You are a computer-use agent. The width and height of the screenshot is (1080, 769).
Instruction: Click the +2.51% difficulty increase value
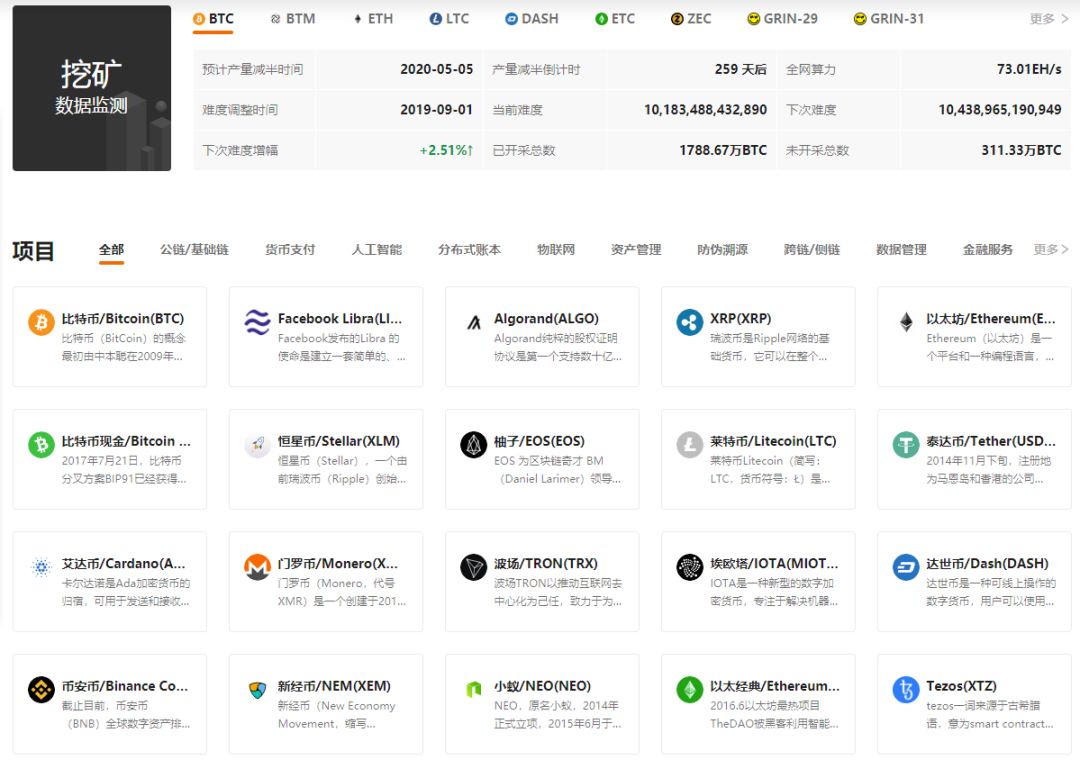tap(446, 150)
